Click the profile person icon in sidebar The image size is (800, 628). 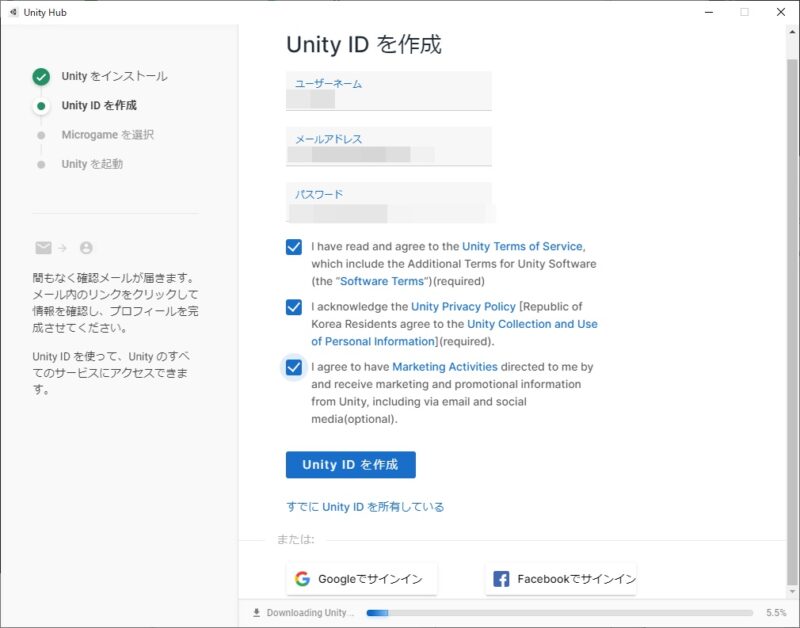pyautogui.click(x=86, y=248)
